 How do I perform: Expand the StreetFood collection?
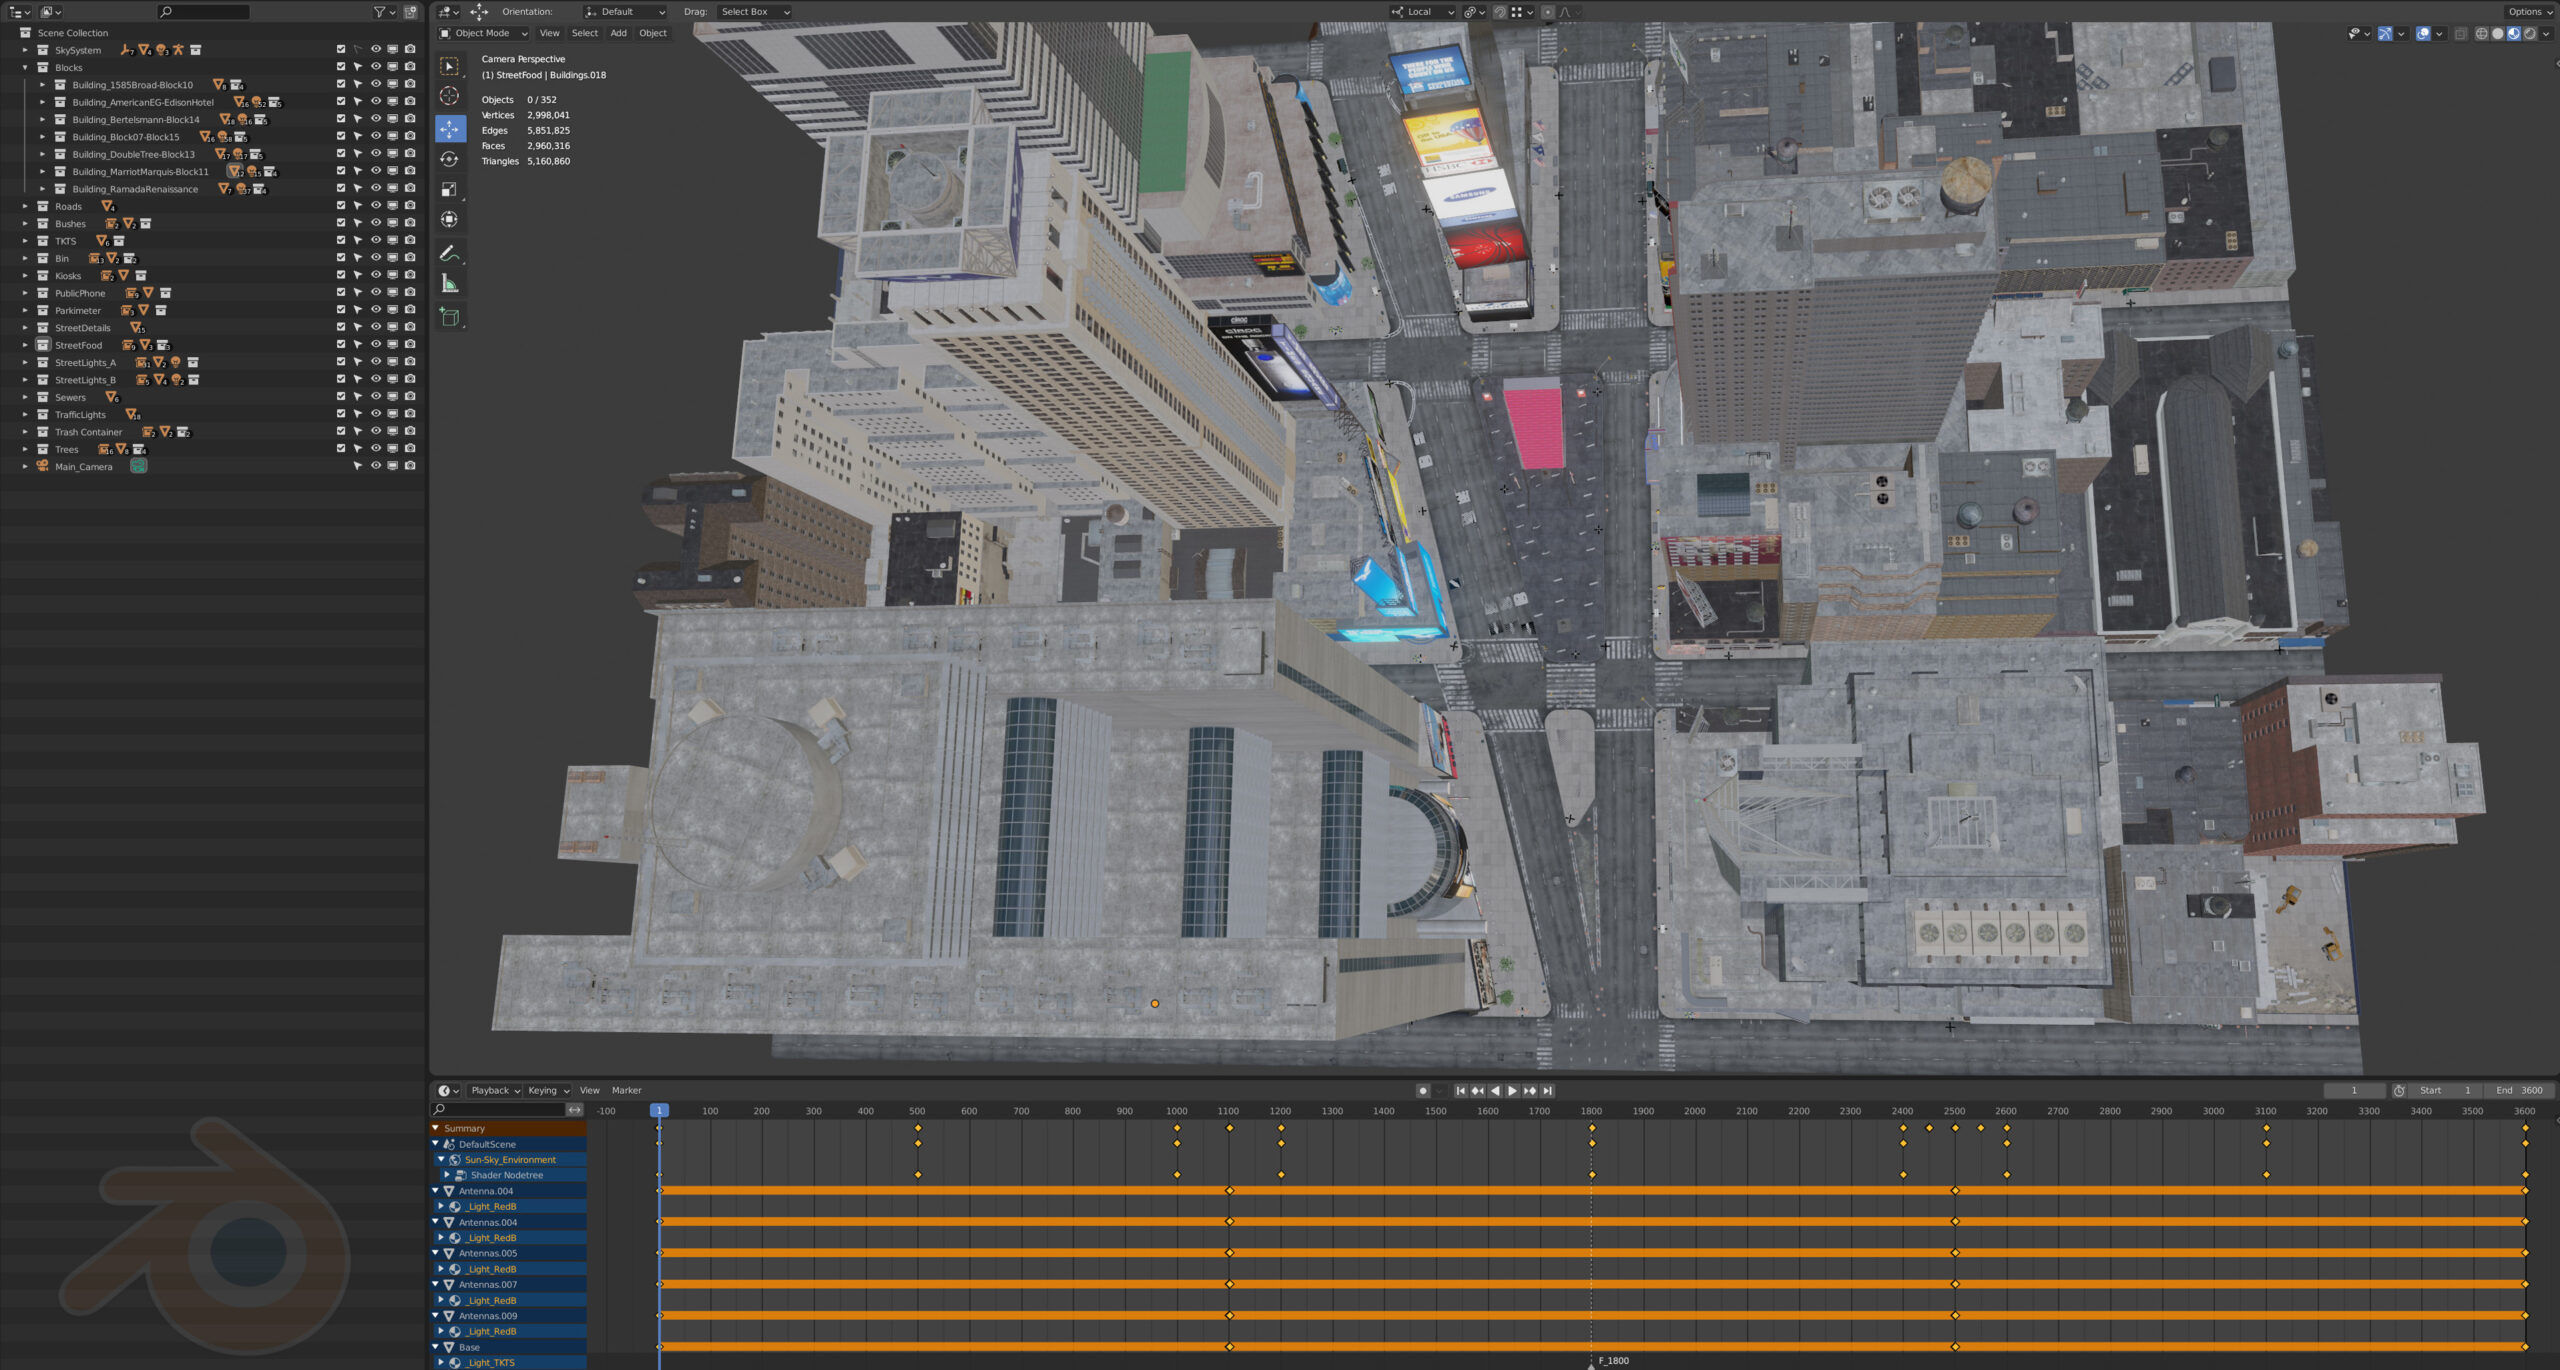coord(25,345)
